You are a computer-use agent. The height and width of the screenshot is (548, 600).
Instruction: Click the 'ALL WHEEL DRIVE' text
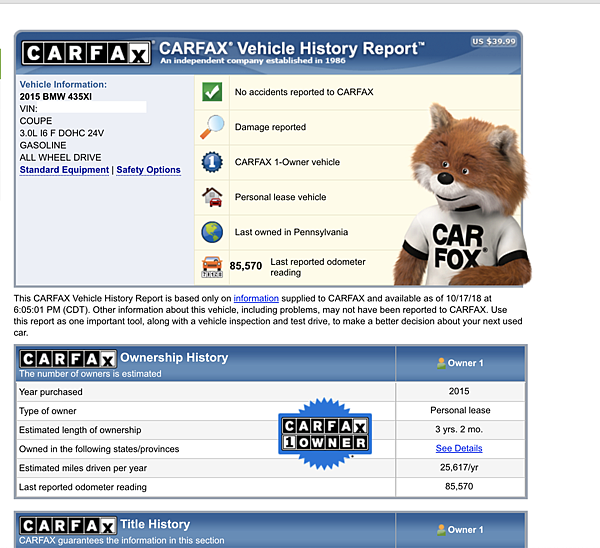click(60, 158)
